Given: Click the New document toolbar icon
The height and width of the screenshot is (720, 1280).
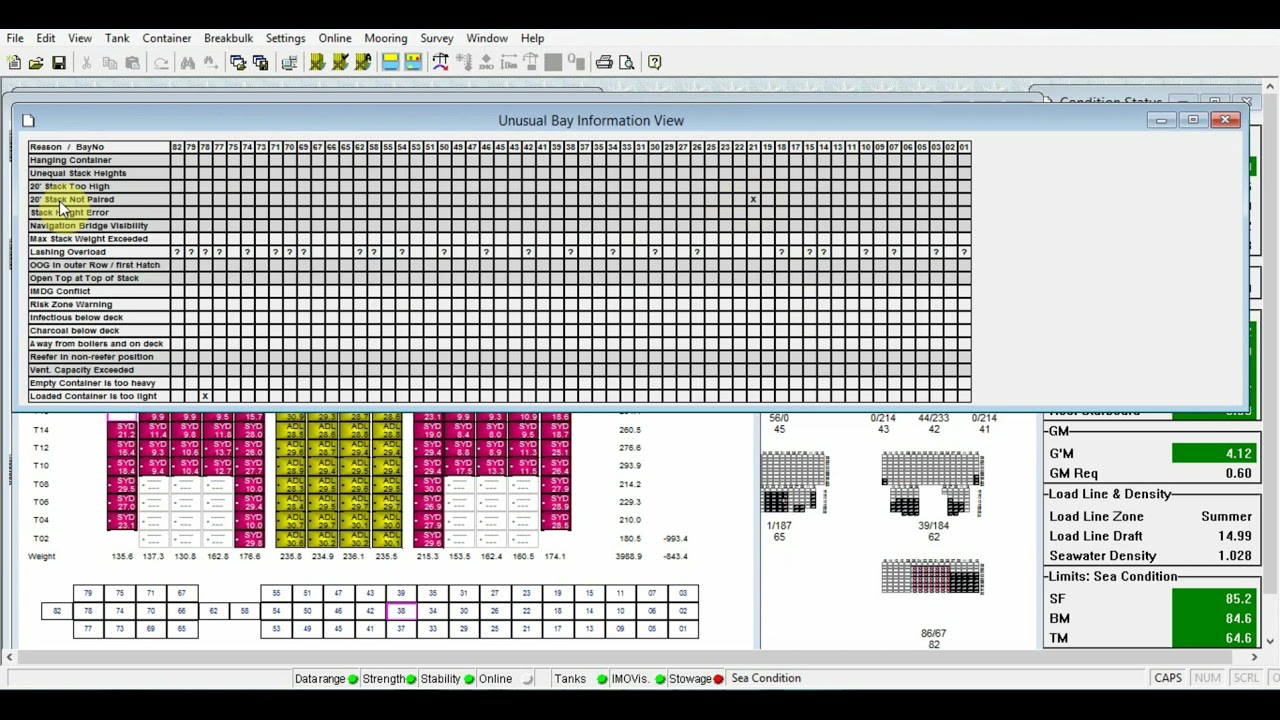Looking at the screenshot, I should [x=14, y=63].
